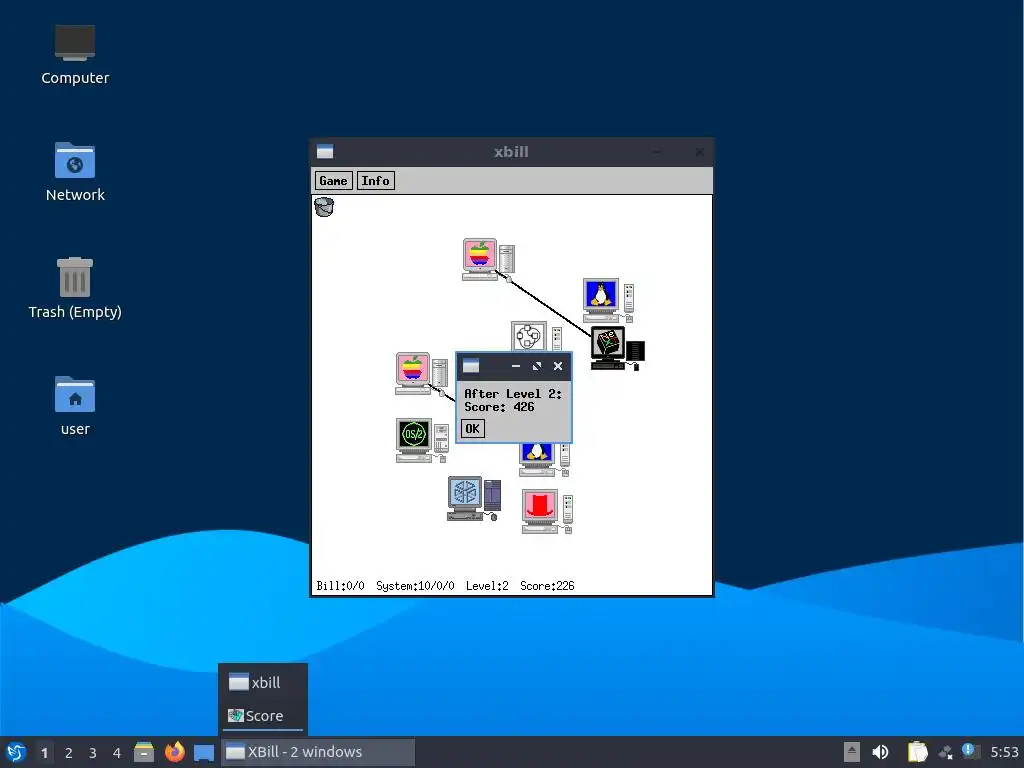Open the xbill title bar window menu icon

(325, 152)
